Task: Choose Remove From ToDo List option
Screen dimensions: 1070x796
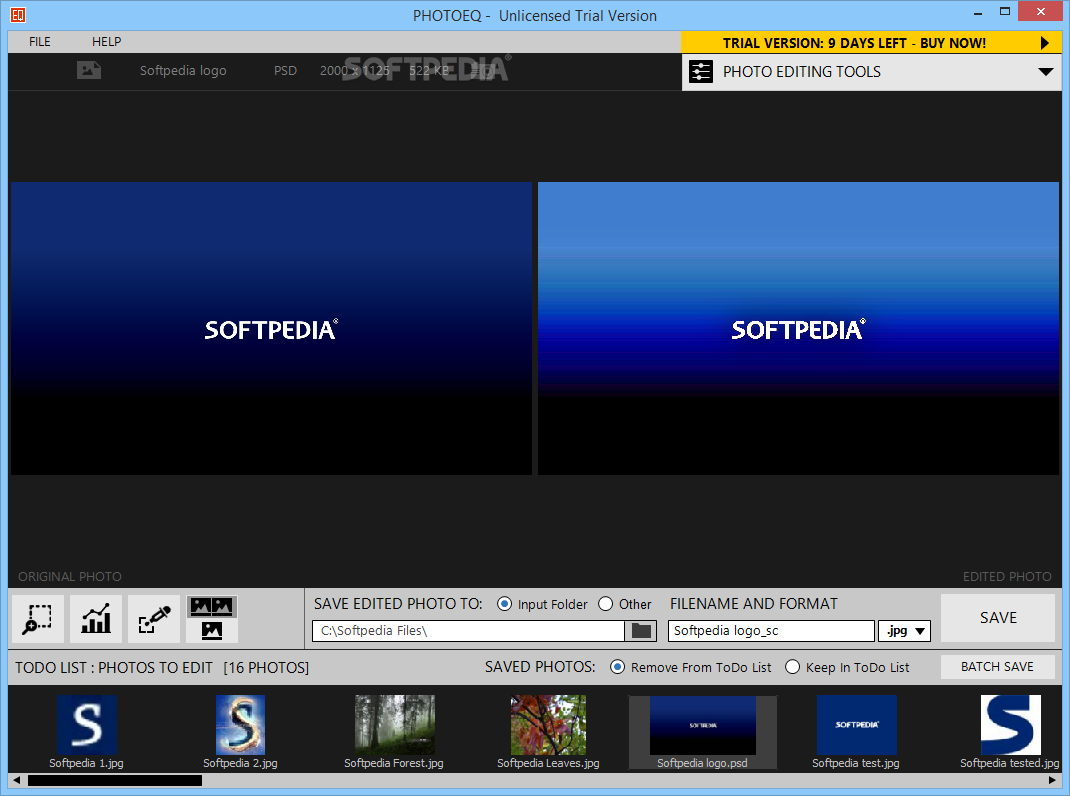Action: [x=617, y=667]
